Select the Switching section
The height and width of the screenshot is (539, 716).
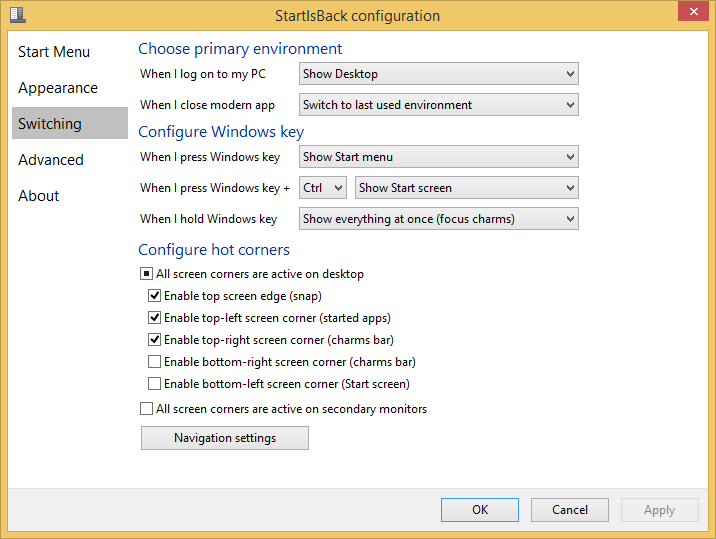[x=50, y=124]
